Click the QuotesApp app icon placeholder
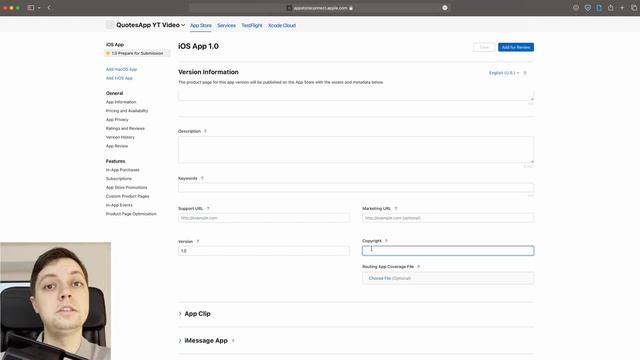The width and height of the screenshot is (640, 360). pos(109,25)
